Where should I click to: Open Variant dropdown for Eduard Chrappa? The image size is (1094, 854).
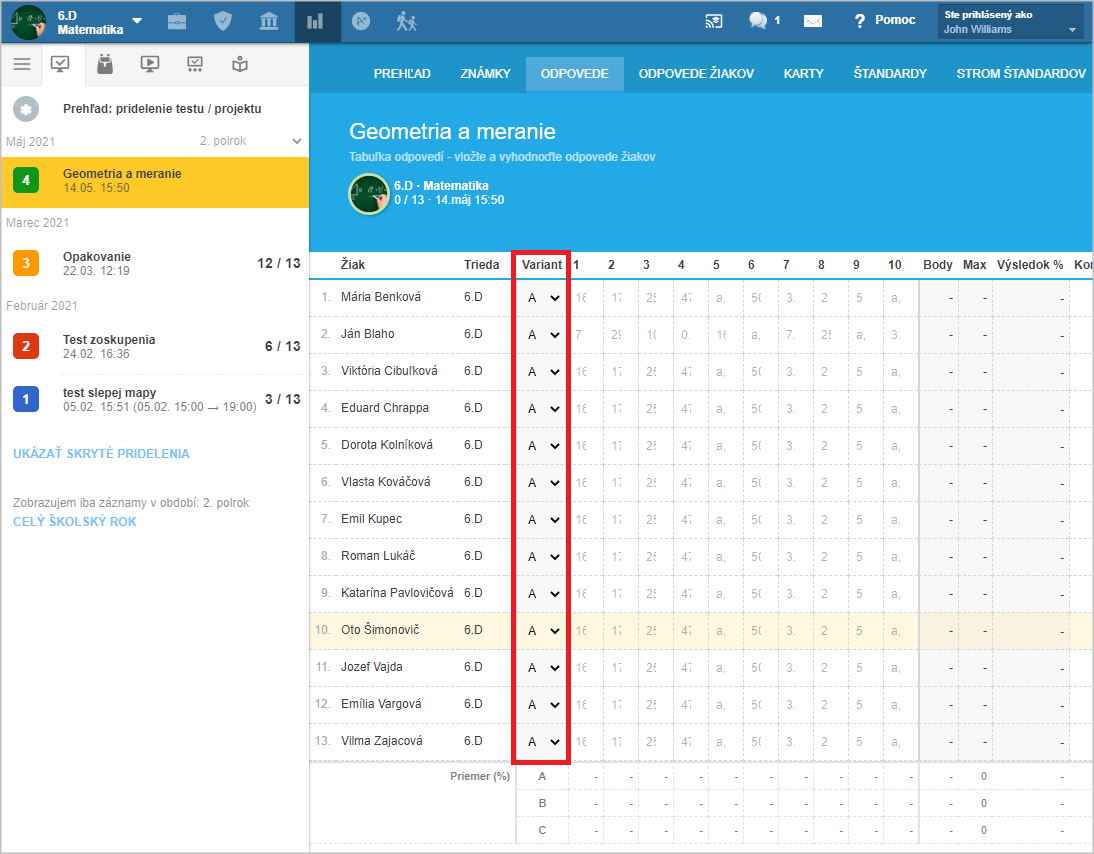coord(544,409)
